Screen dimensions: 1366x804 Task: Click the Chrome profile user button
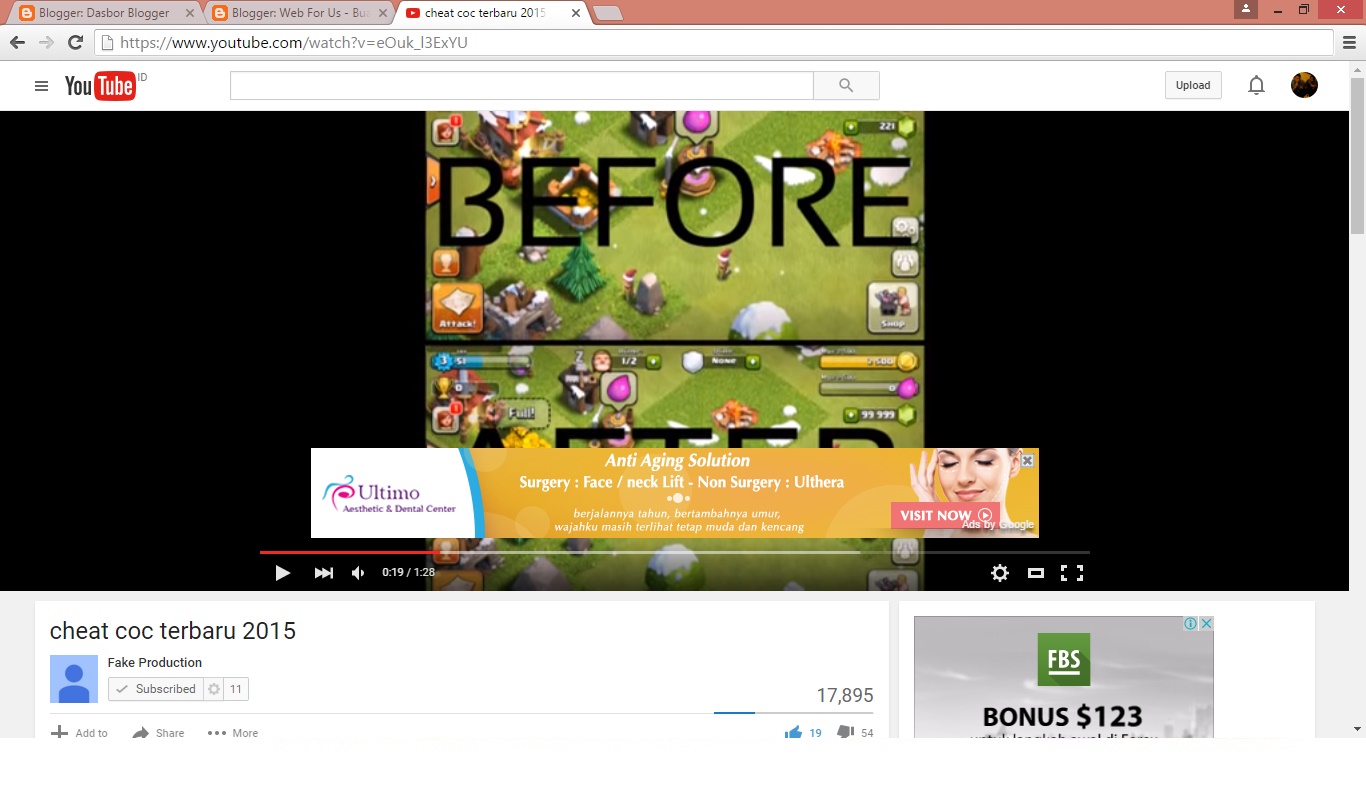[x=1245, y=9]
